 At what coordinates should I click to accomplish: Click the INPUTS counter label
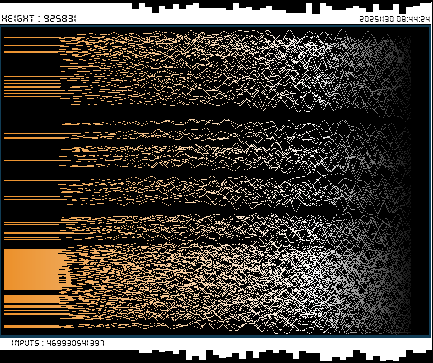pyautogui.click(x=58, y=343)
